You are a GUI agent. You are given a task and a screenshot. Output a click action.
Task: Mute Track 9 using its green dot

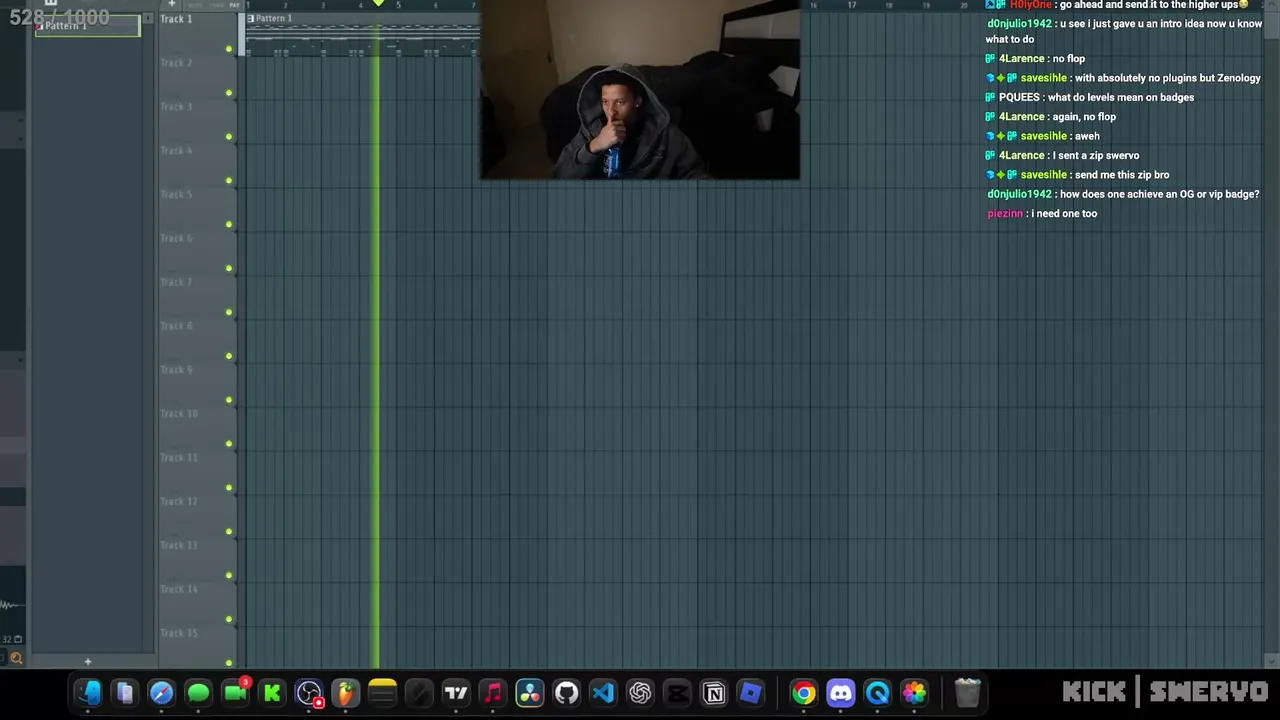(229, 400)
